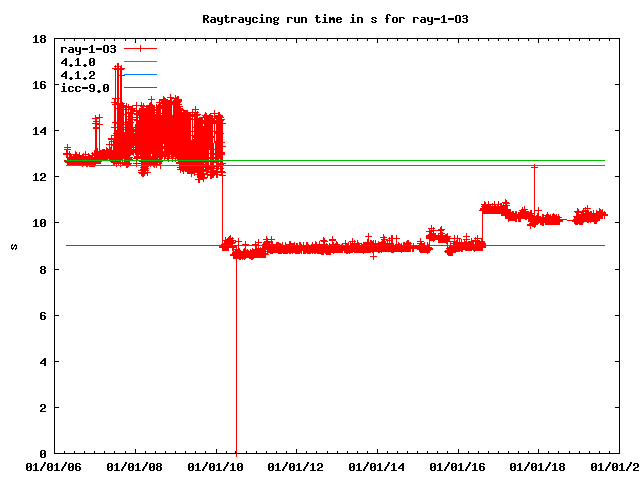The width and height of the screenshot is (640, 480).
Task: Click y-axis tick label 0
Action: click(43, 454)
